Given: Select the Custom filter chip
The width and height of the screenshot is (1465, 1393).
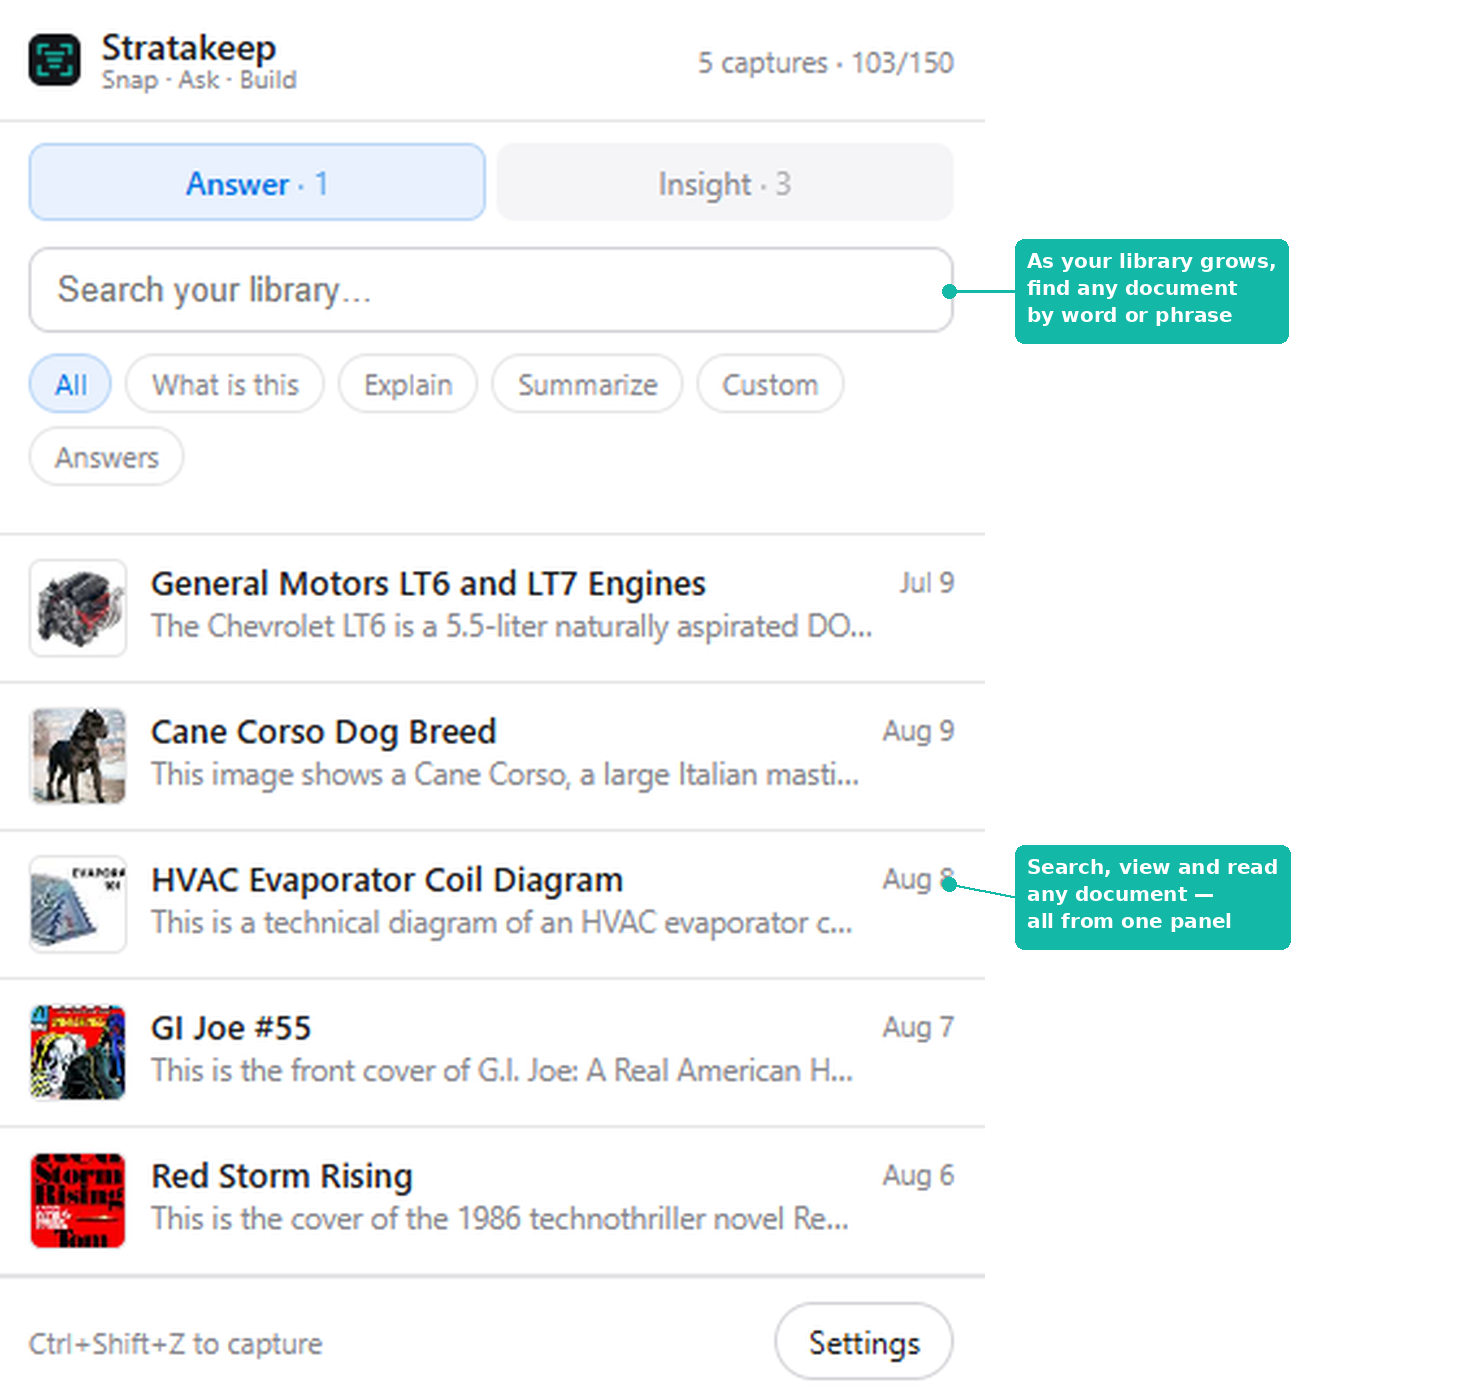Looking at the screenshot, I should point(770,384).
